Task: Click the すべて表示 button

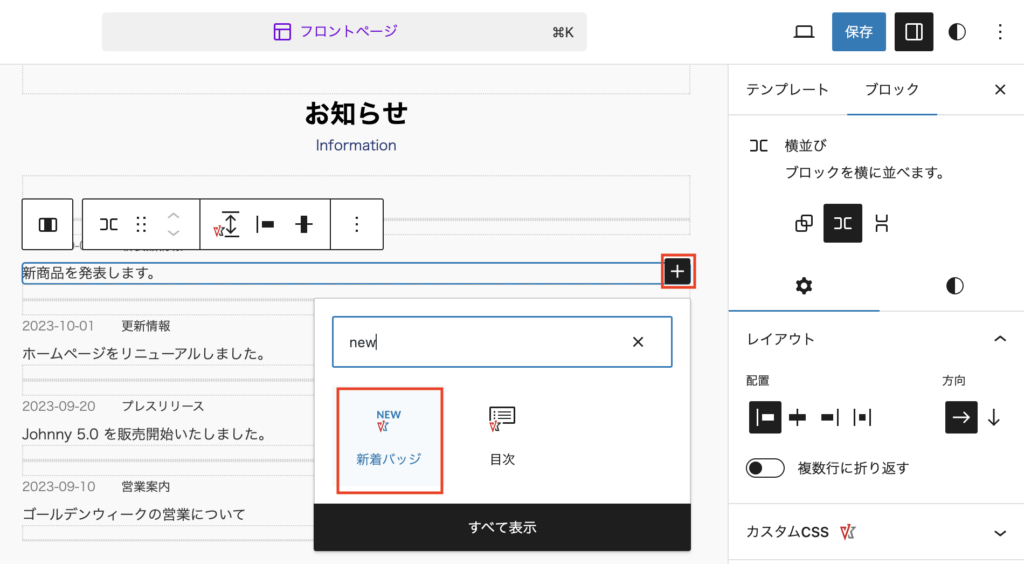Action: [x=502, y=527]
